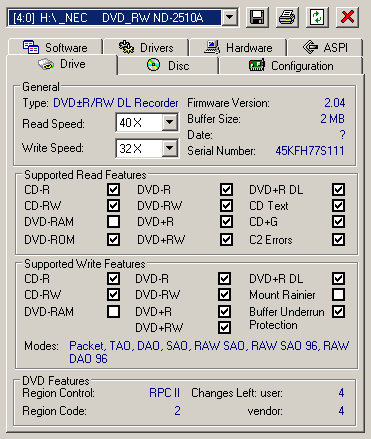Toggle CD-RW write feature checkbox
This screenshot has height=439, width=371.
[x=113, y=294]
